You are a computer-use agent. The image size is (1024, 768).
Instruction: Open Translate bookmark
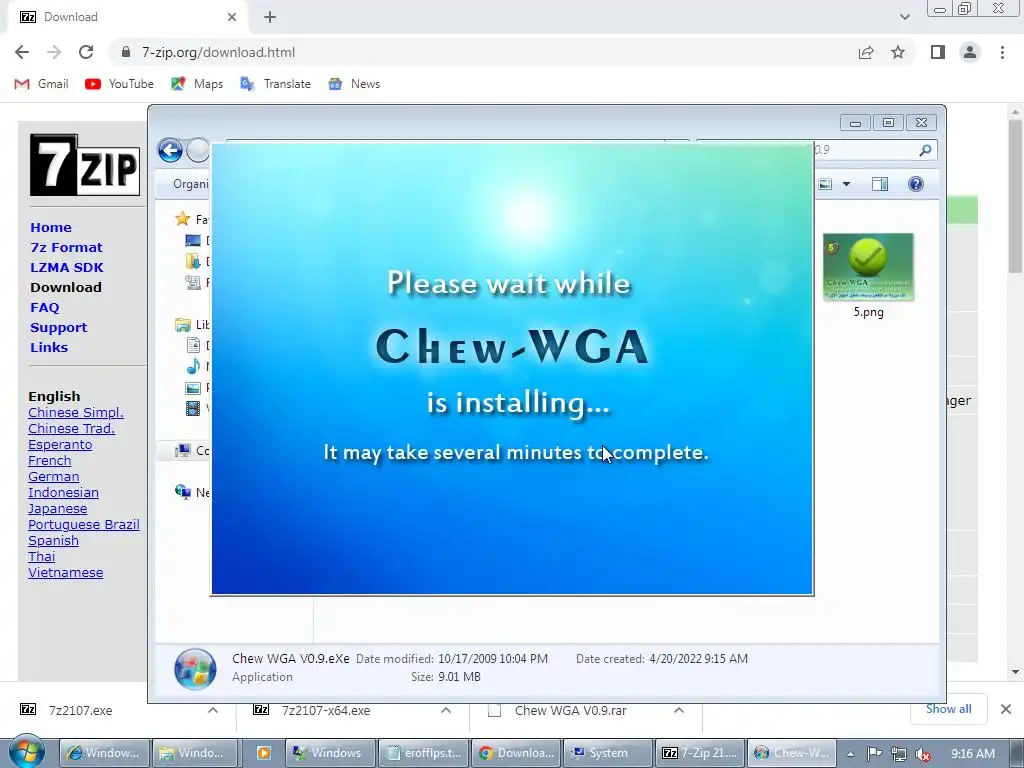click(x=275, y=84)
